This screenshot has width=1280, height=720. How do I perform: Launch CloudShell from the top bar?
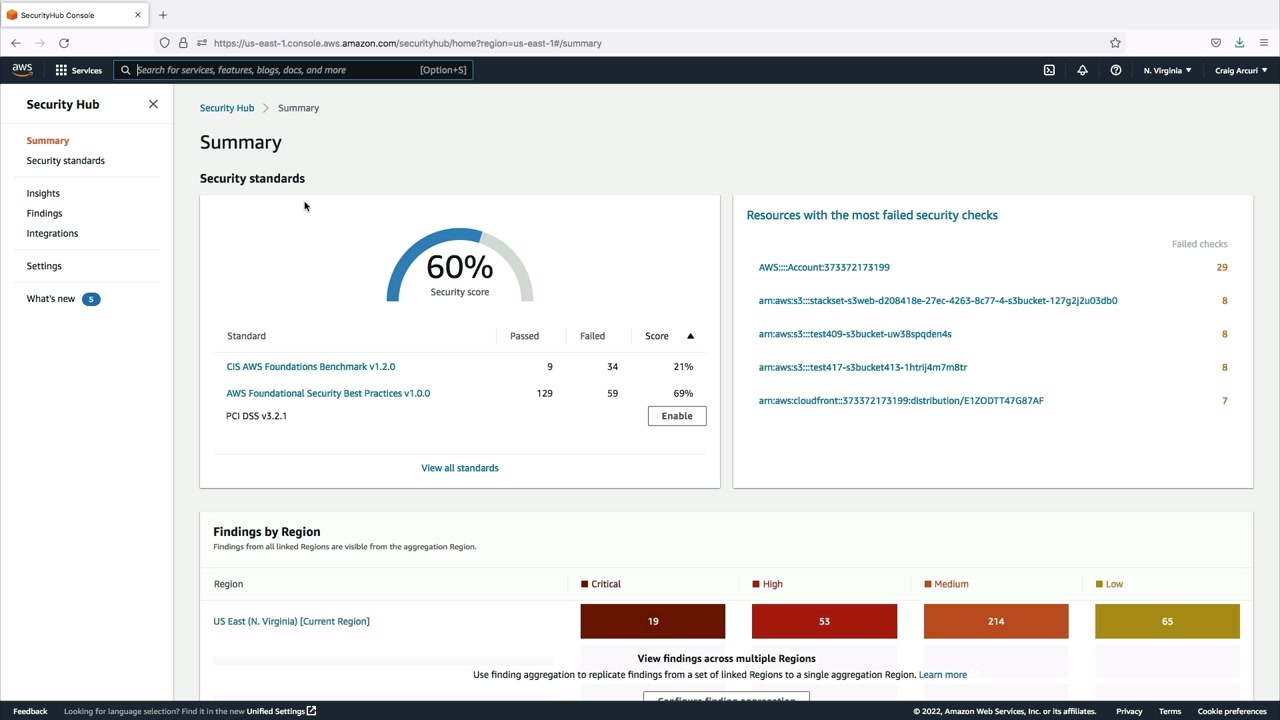point(1049,70)
